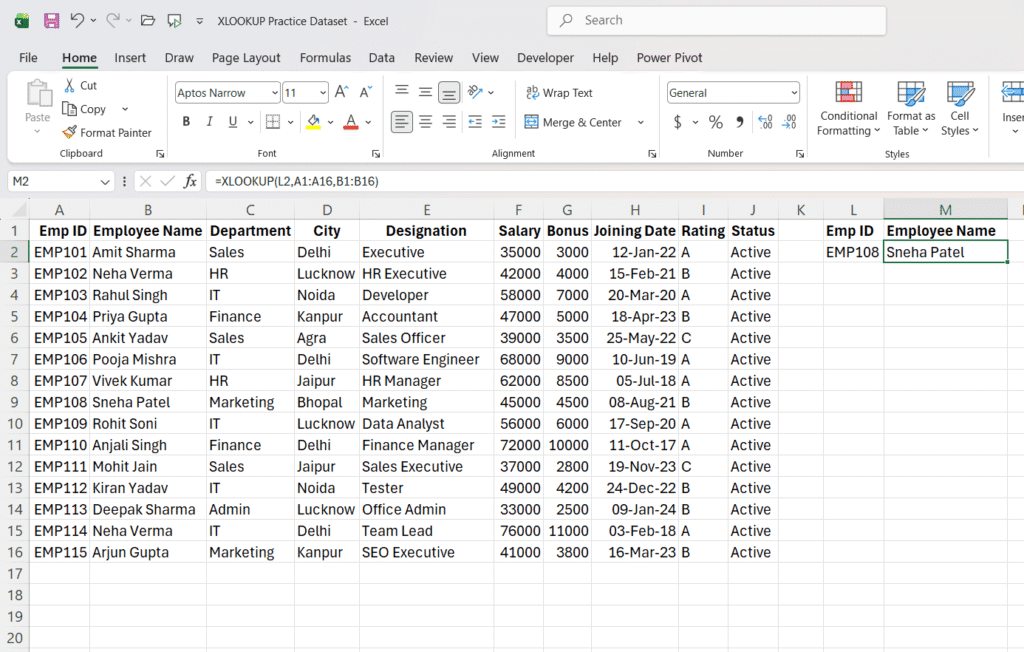Click the Top Align icon
This screenshot has height=652, width=1024.
pos(402,92)
